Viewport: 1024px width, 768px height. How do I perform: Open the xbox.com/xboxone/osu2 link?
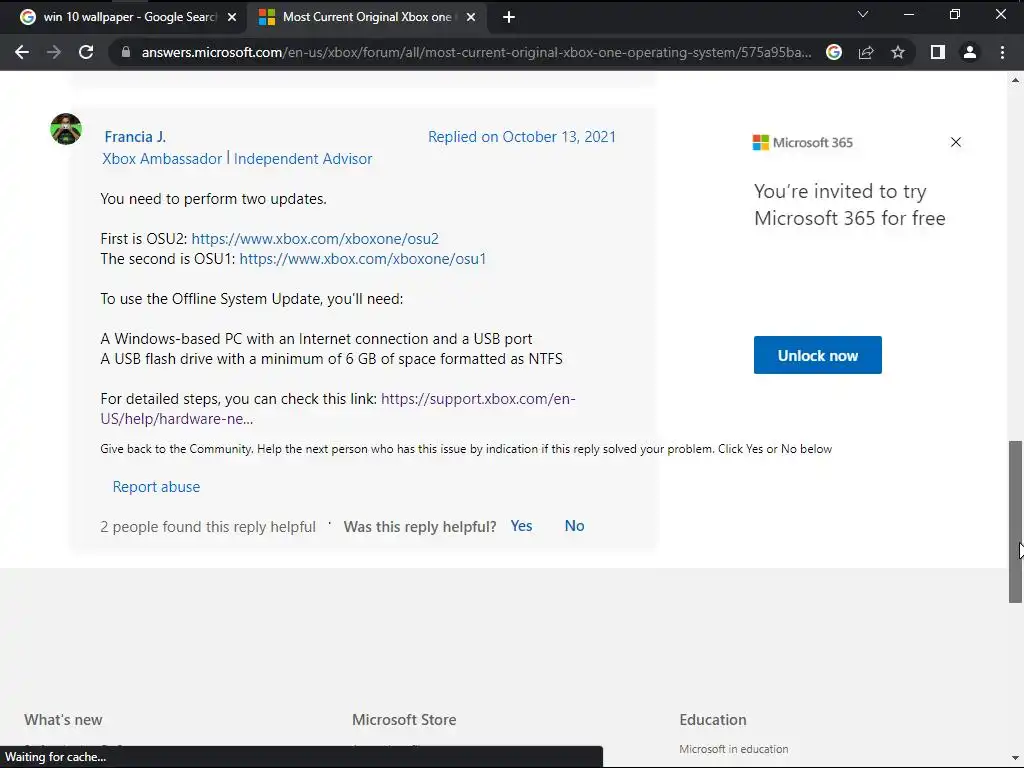[315, 239]
